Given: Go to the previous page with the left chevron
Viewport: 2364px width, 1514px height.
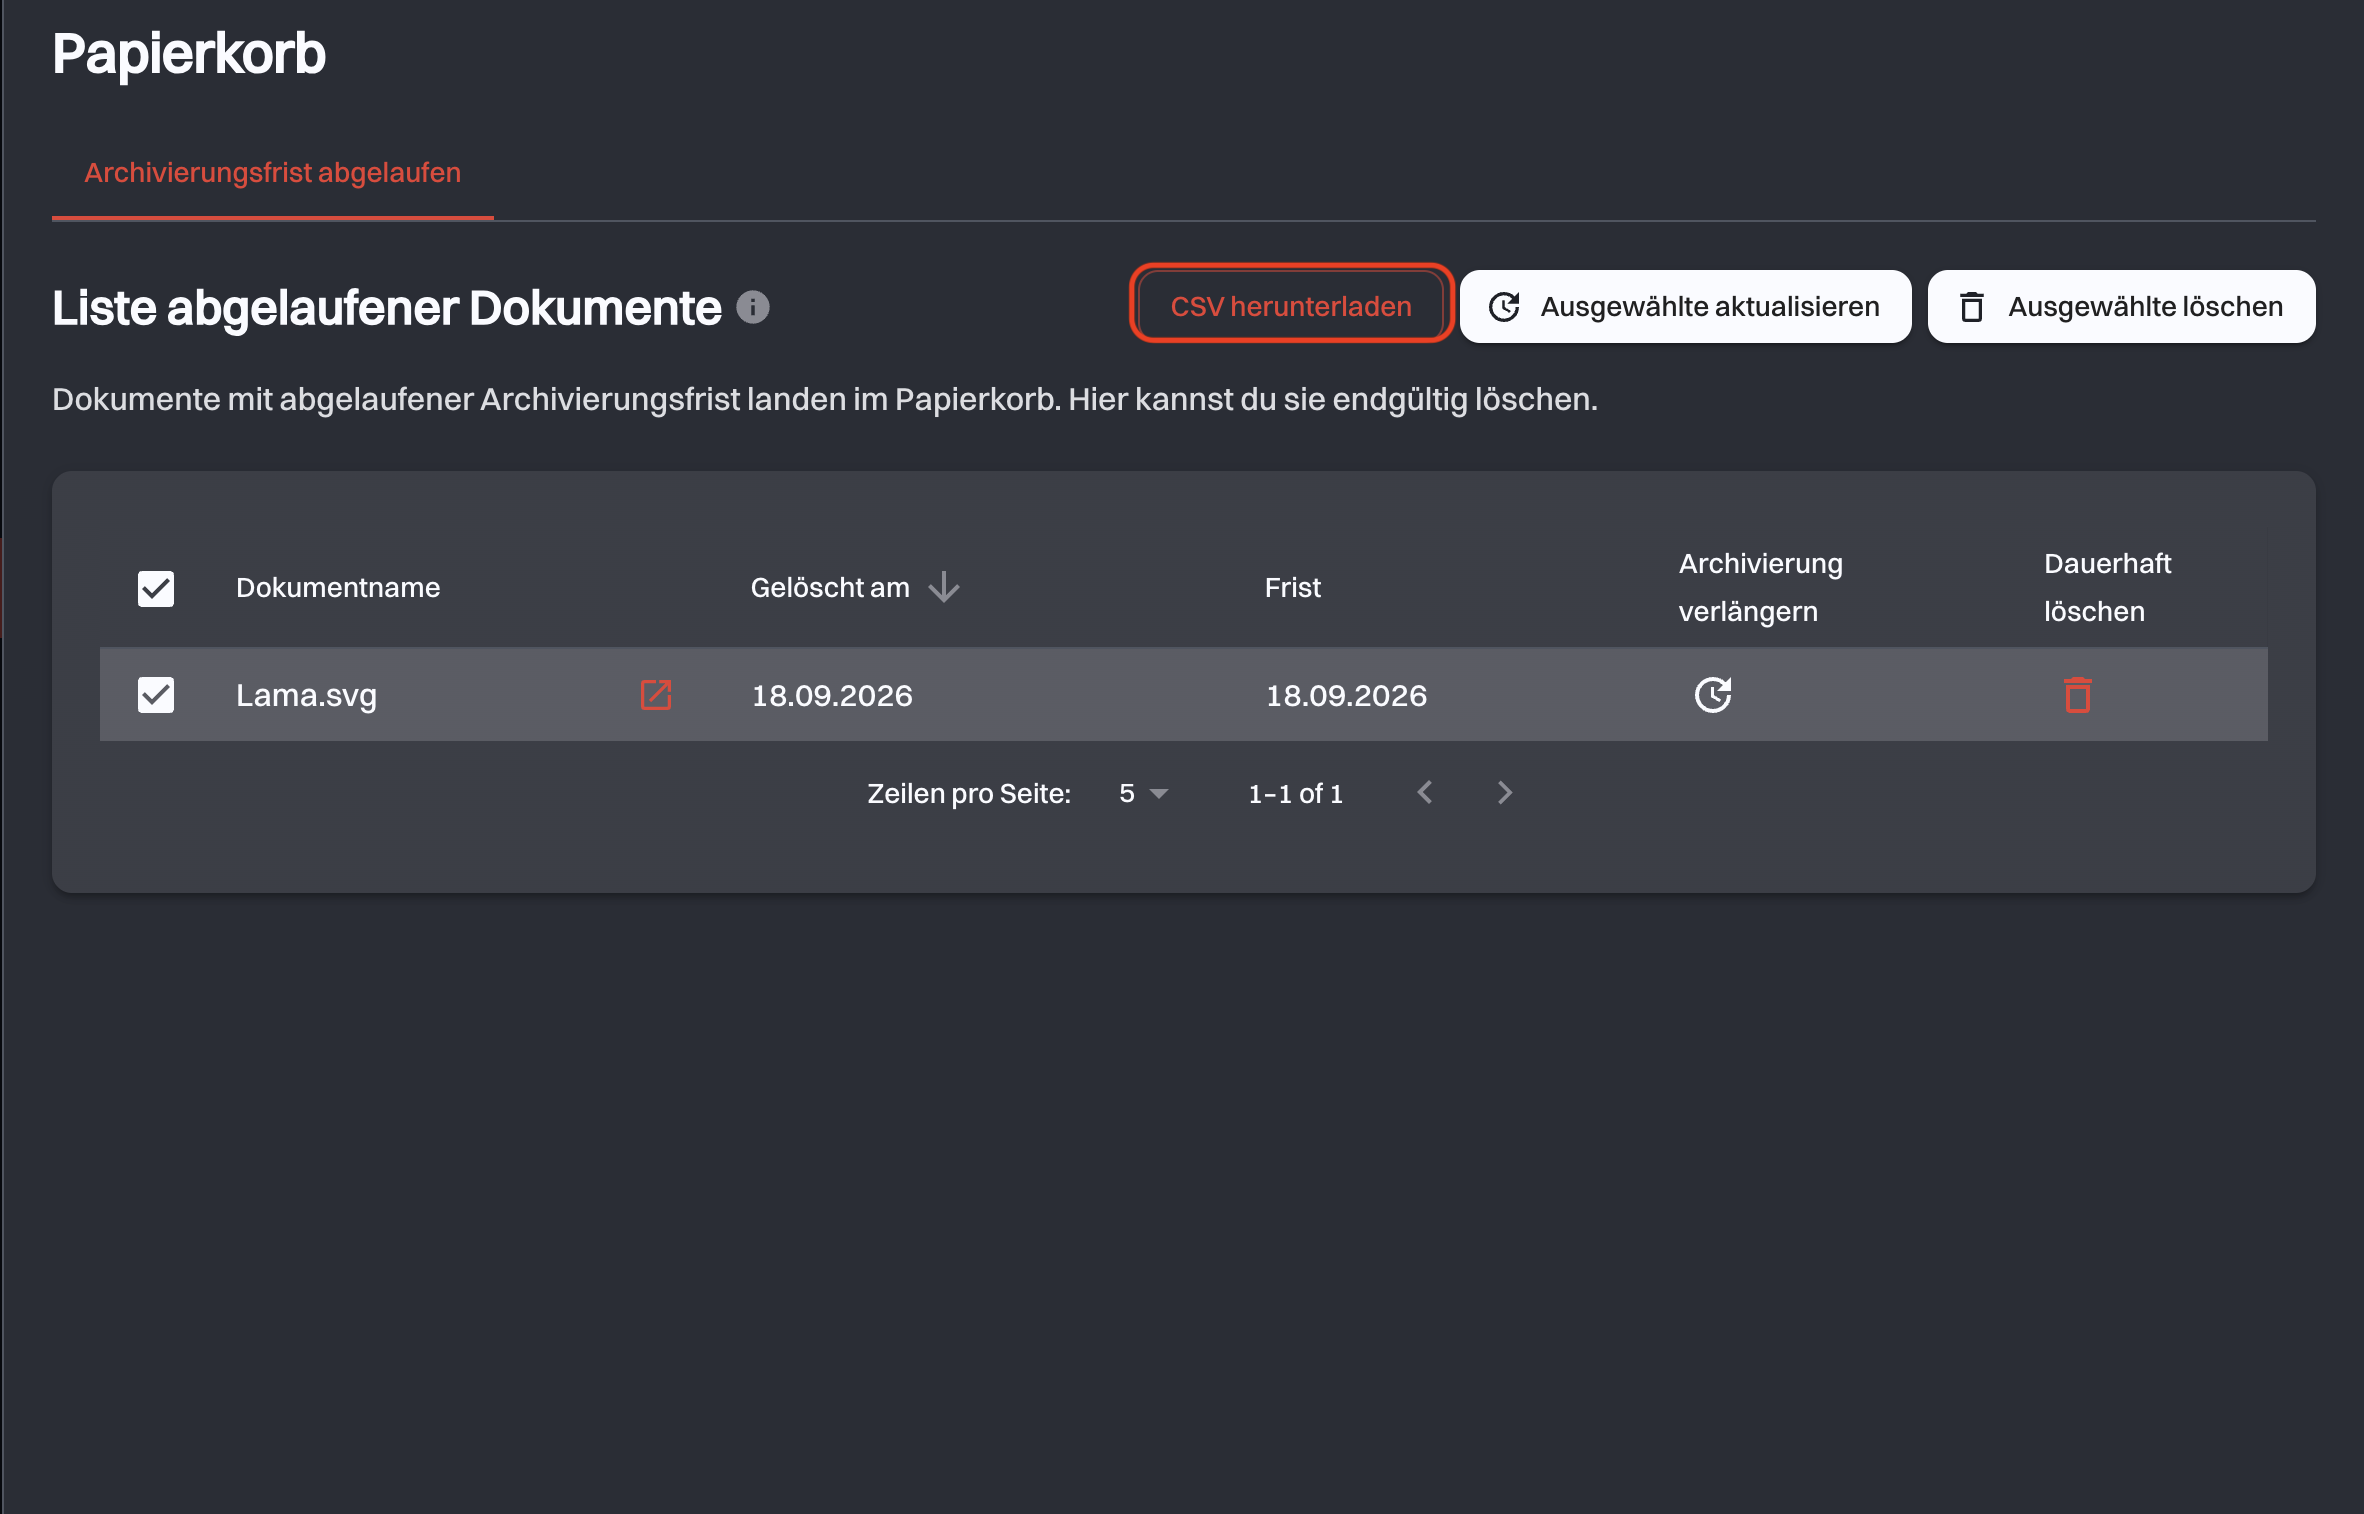Looking at the screenshot, I should coord(1425,793).
